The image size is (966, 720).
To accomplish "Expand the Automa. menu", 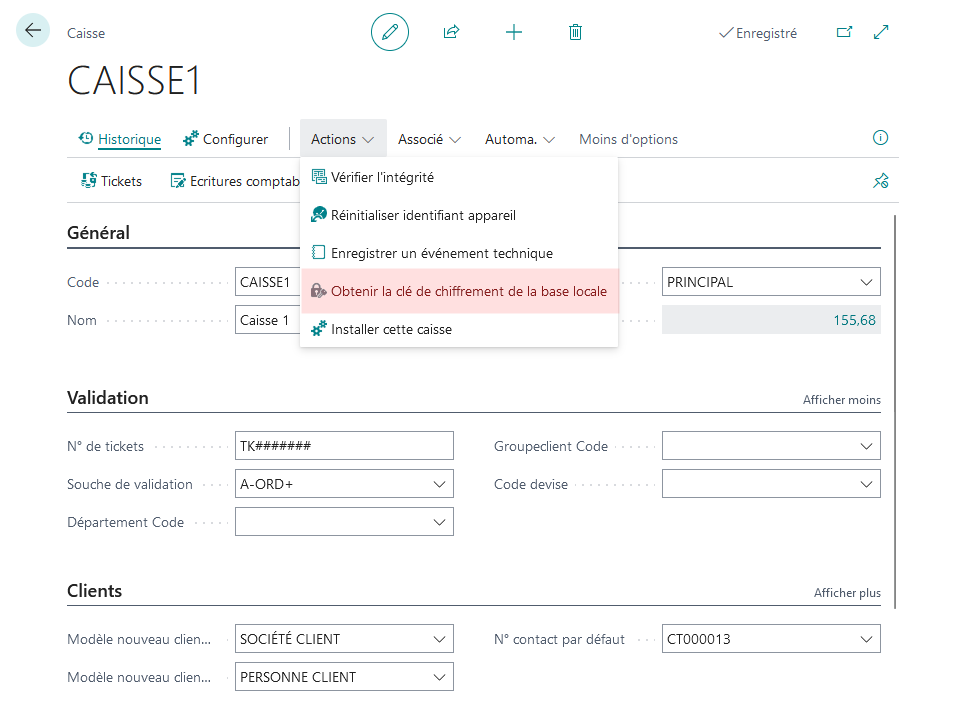I will coord(520,139).
